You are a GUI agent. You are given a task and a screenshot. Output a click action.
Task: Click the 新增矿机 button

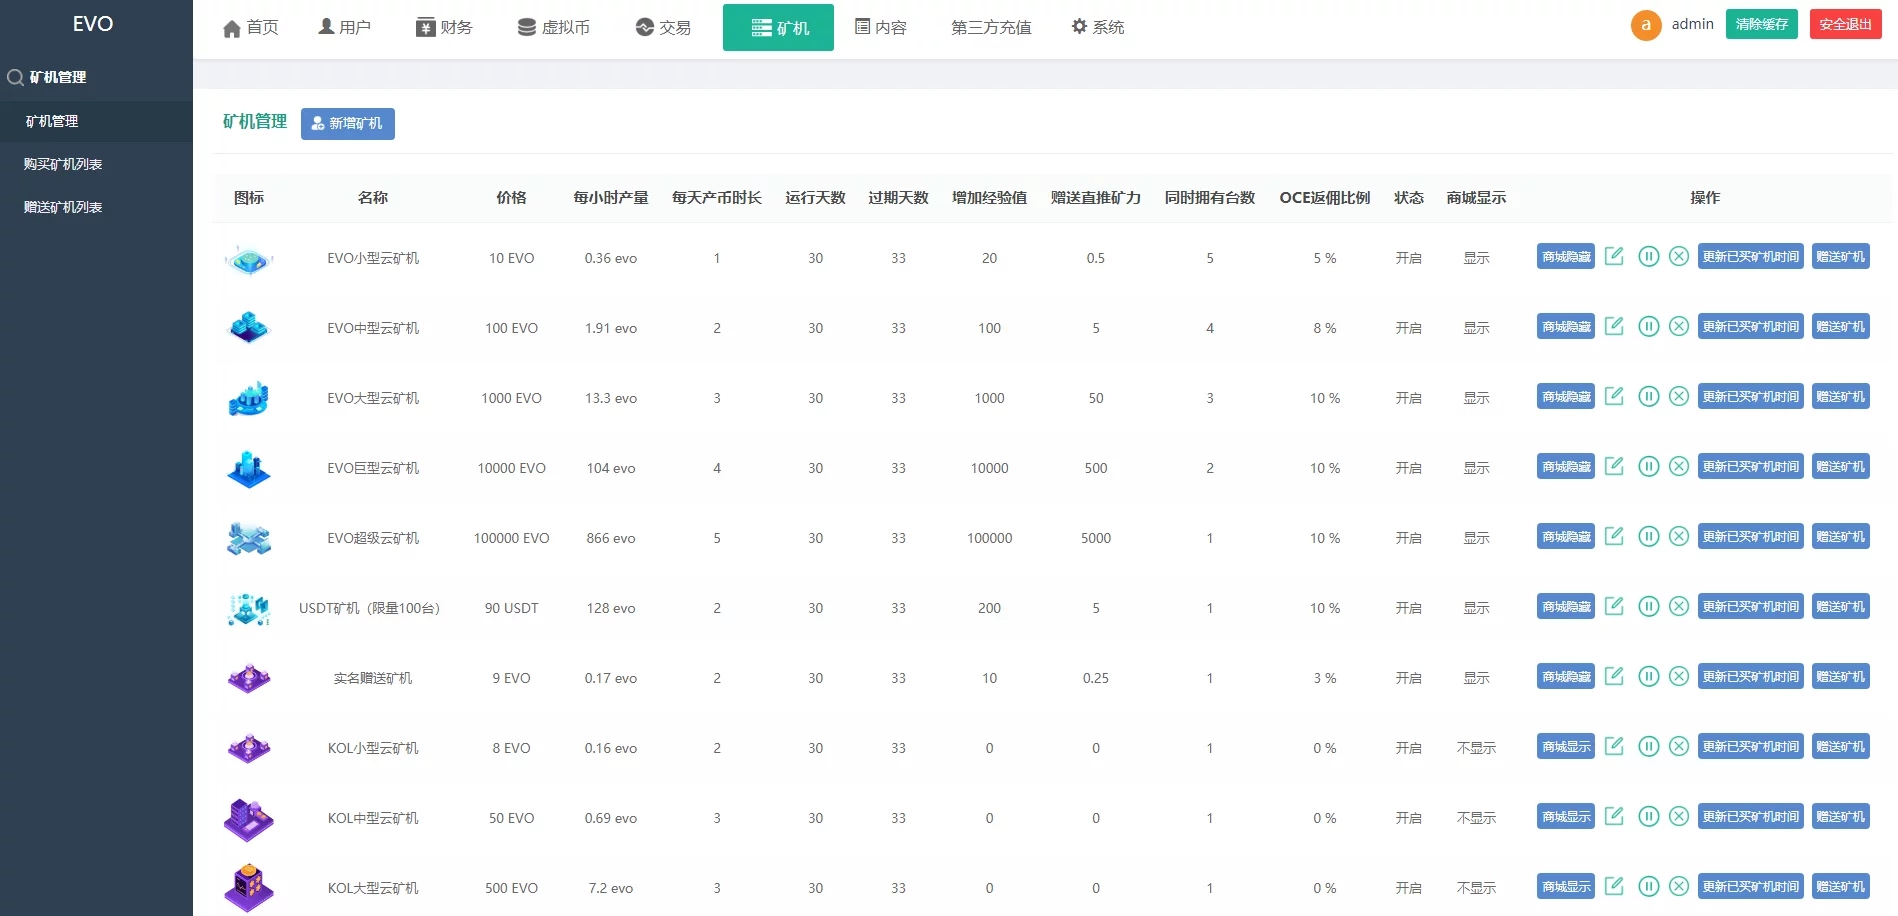[347, 123]
